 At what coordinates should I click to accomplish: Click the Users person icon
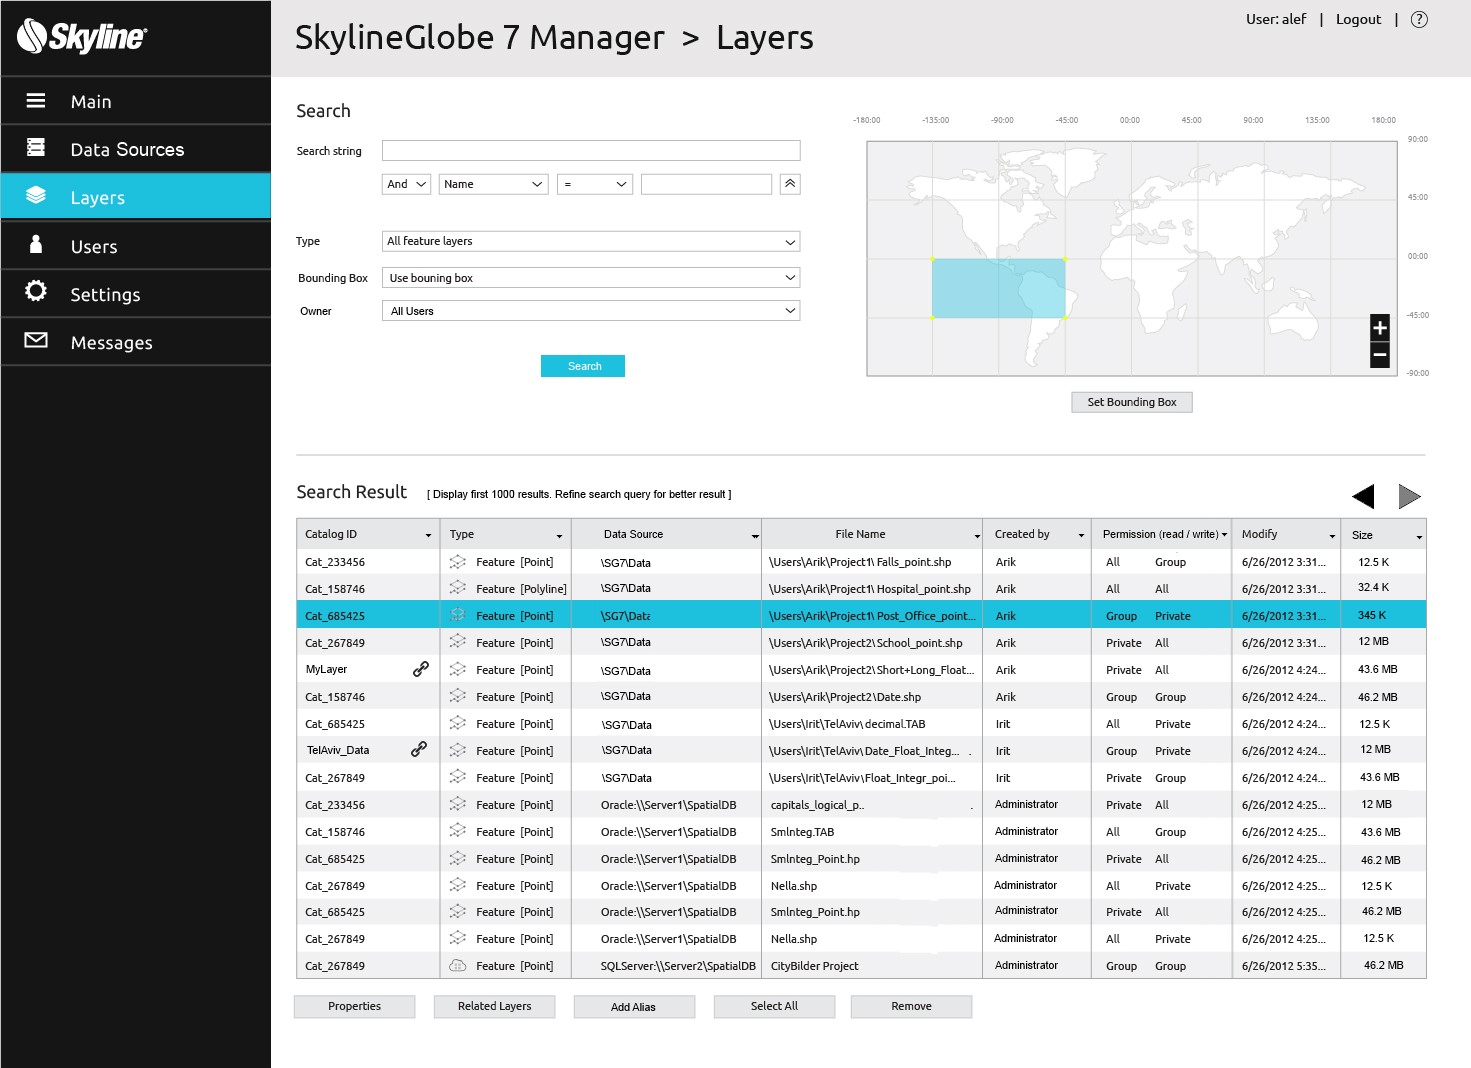coord(36,243)
